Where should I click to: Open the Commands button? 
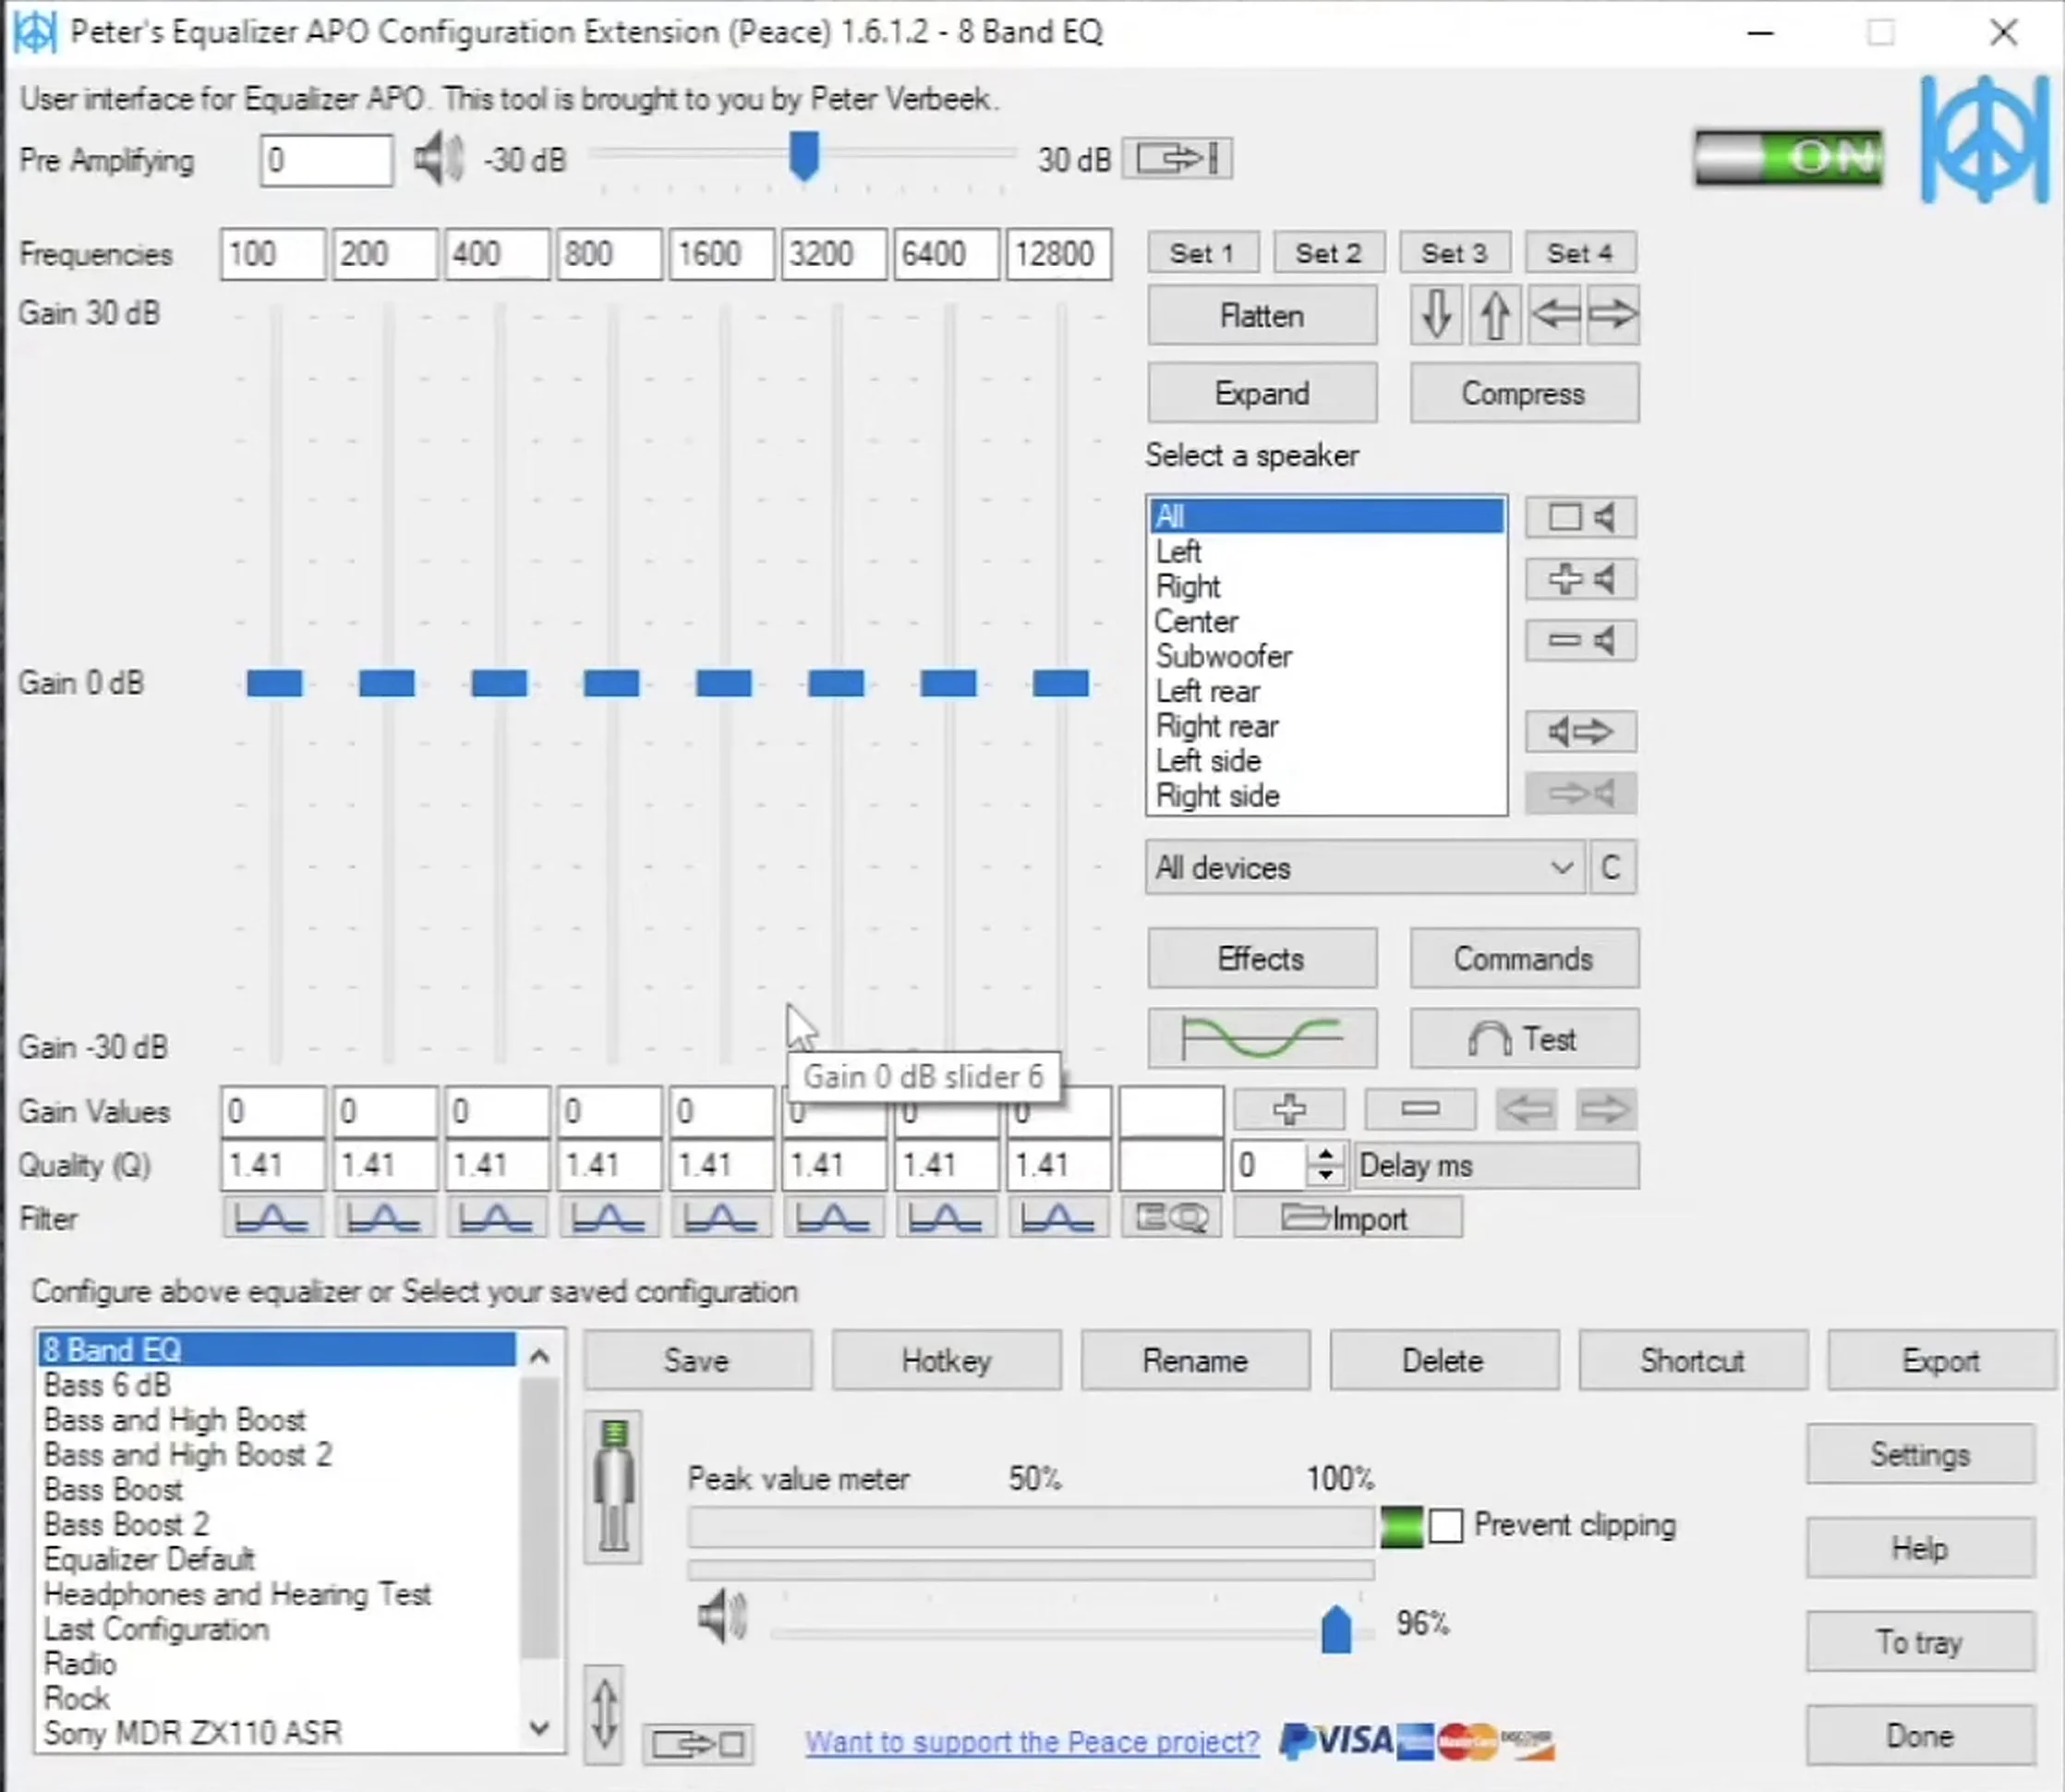tap(1524, 958)
